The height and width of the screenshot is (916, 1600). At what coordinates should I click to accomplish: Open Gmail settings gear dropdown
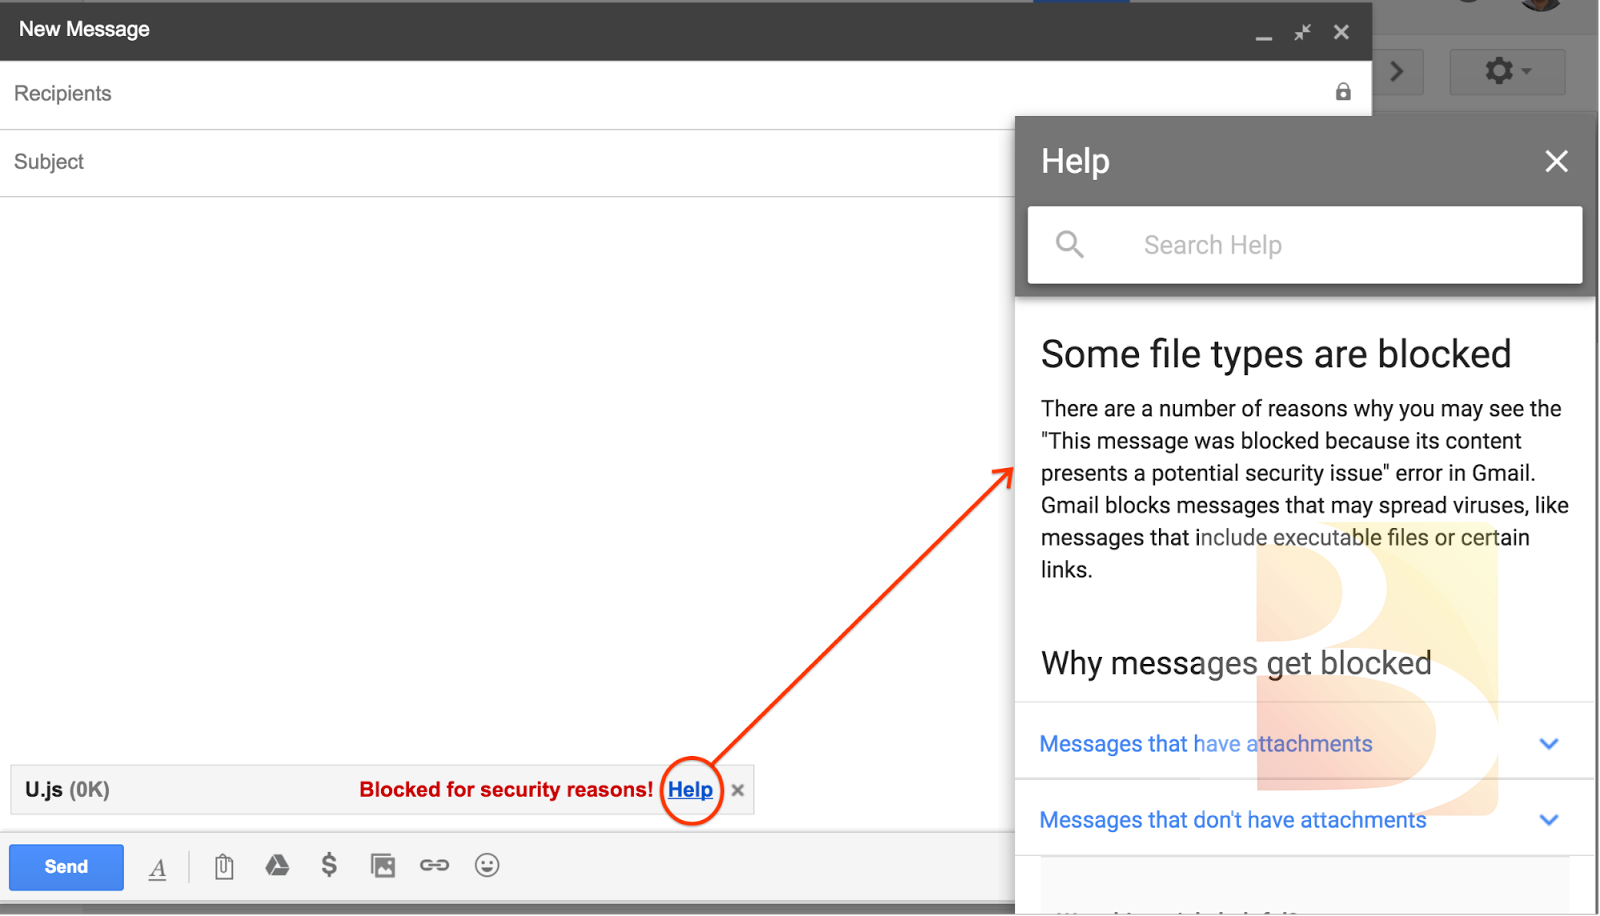click(1507, 71)
